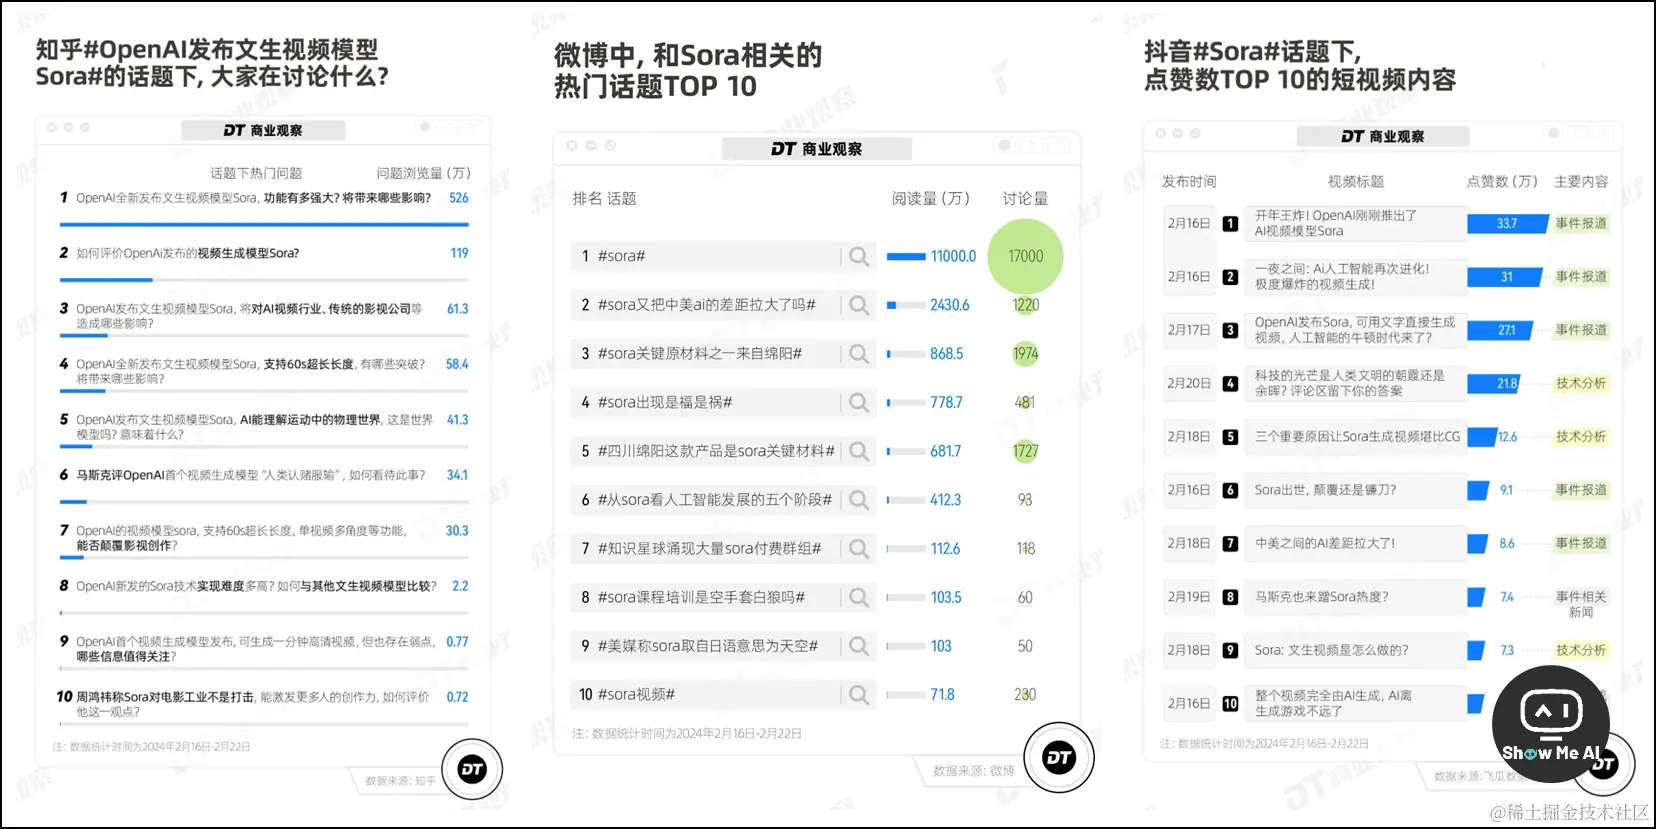Click the green 17000 discussion bubble

pyautogui.click(x=1025, y=257)
